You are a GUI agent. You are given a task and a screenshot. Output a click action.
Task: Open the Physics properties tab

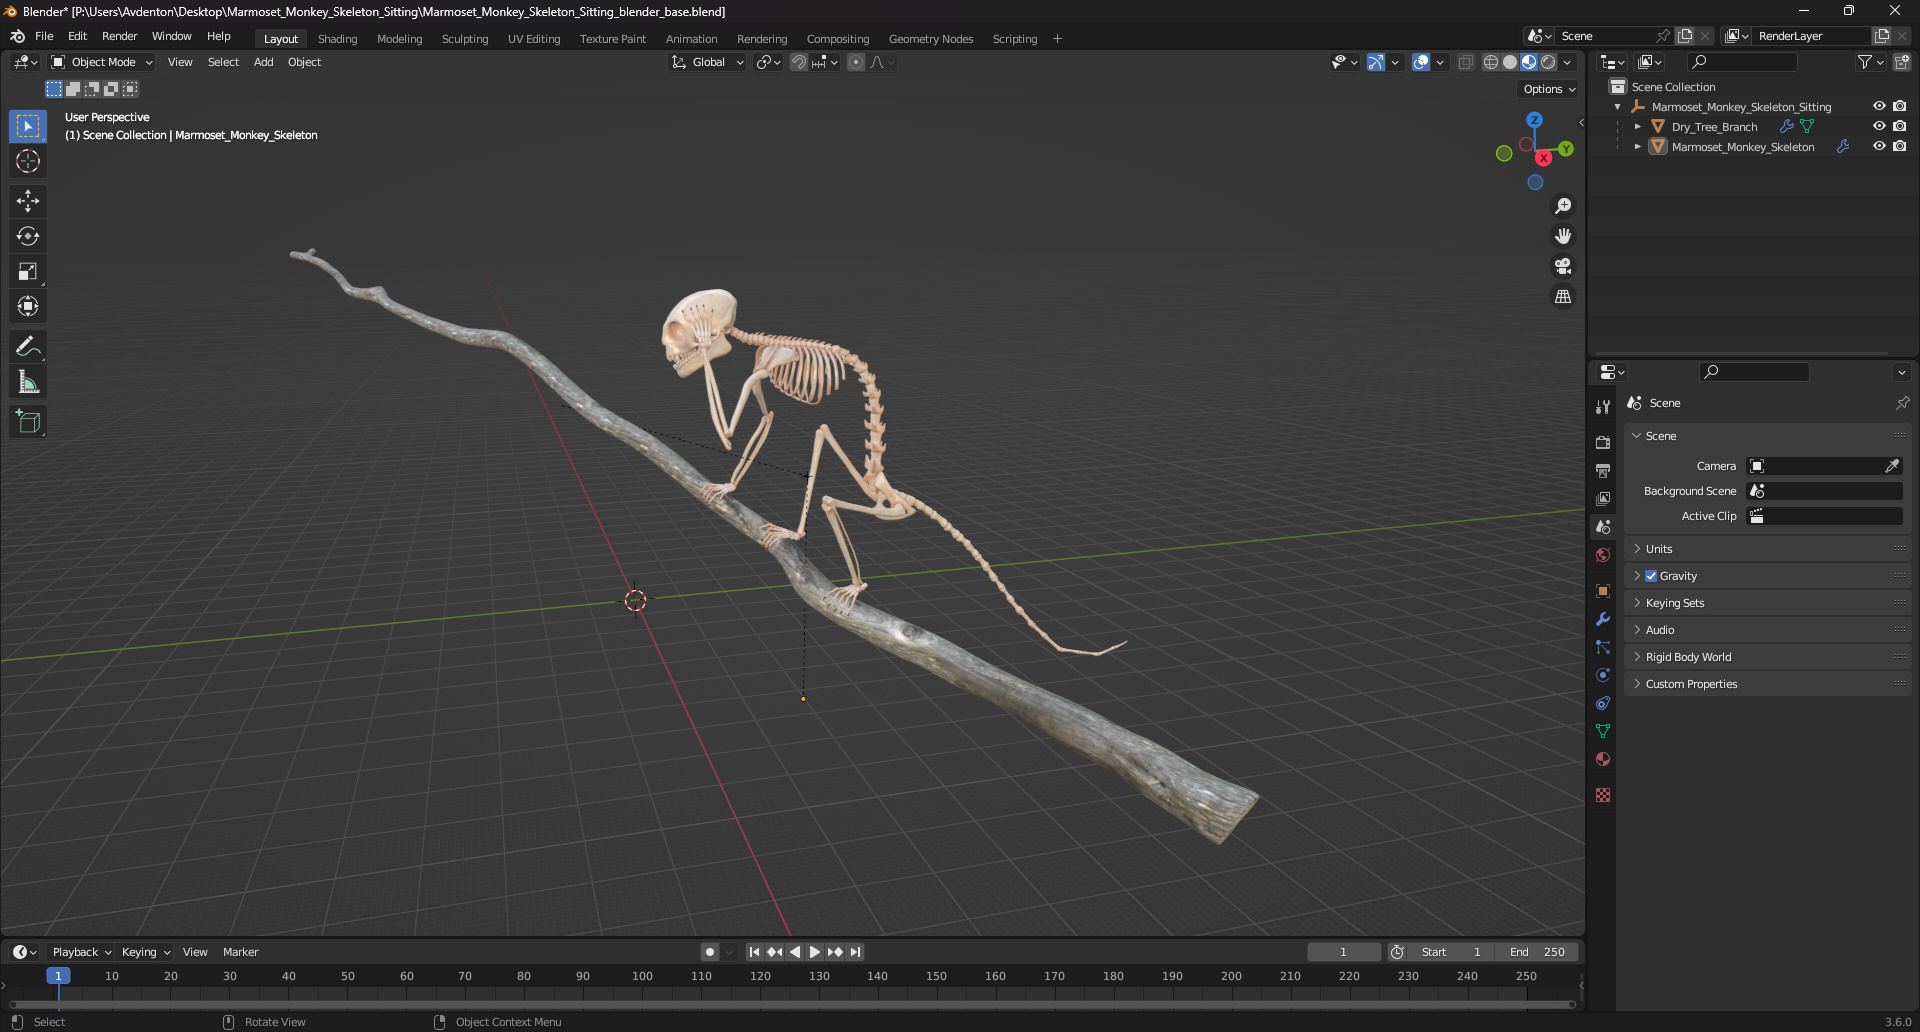click(1603, 675)
